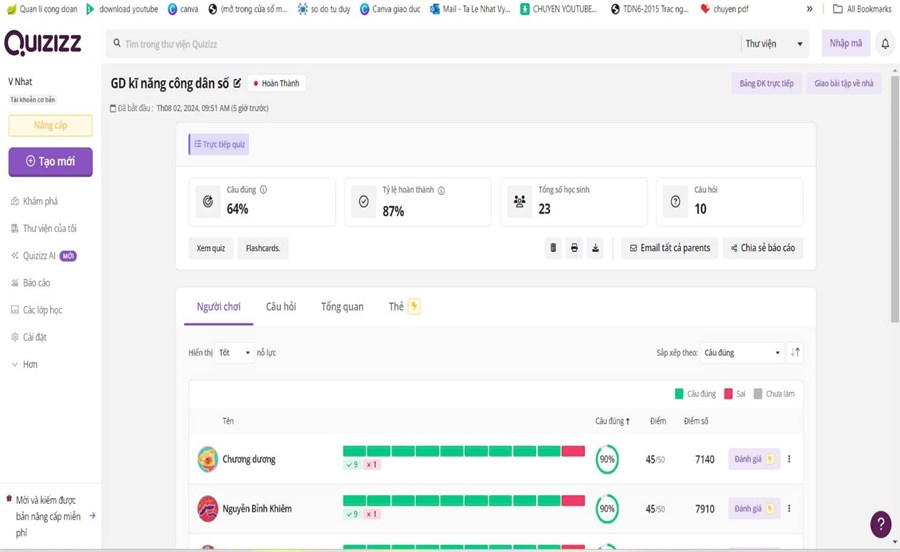Click the info icon beside Câu đúng
The image size is (900, 552).
[263, 189]
